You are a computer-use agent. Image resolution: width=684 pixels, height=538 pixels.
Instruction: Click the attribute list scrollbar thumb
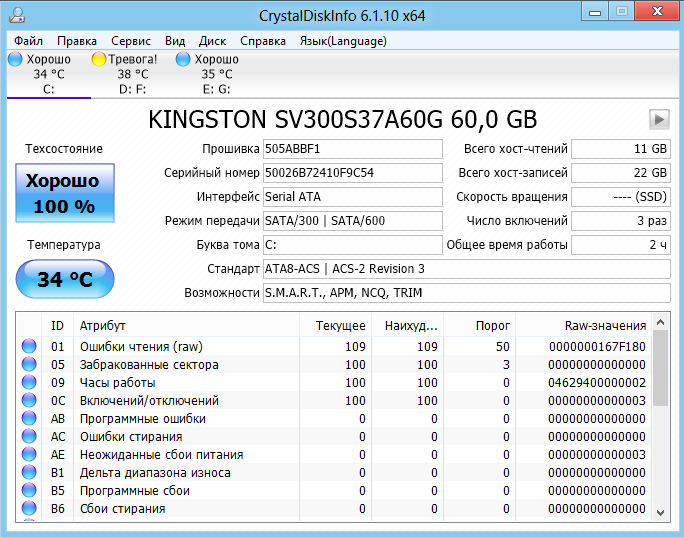click(660, 368)
